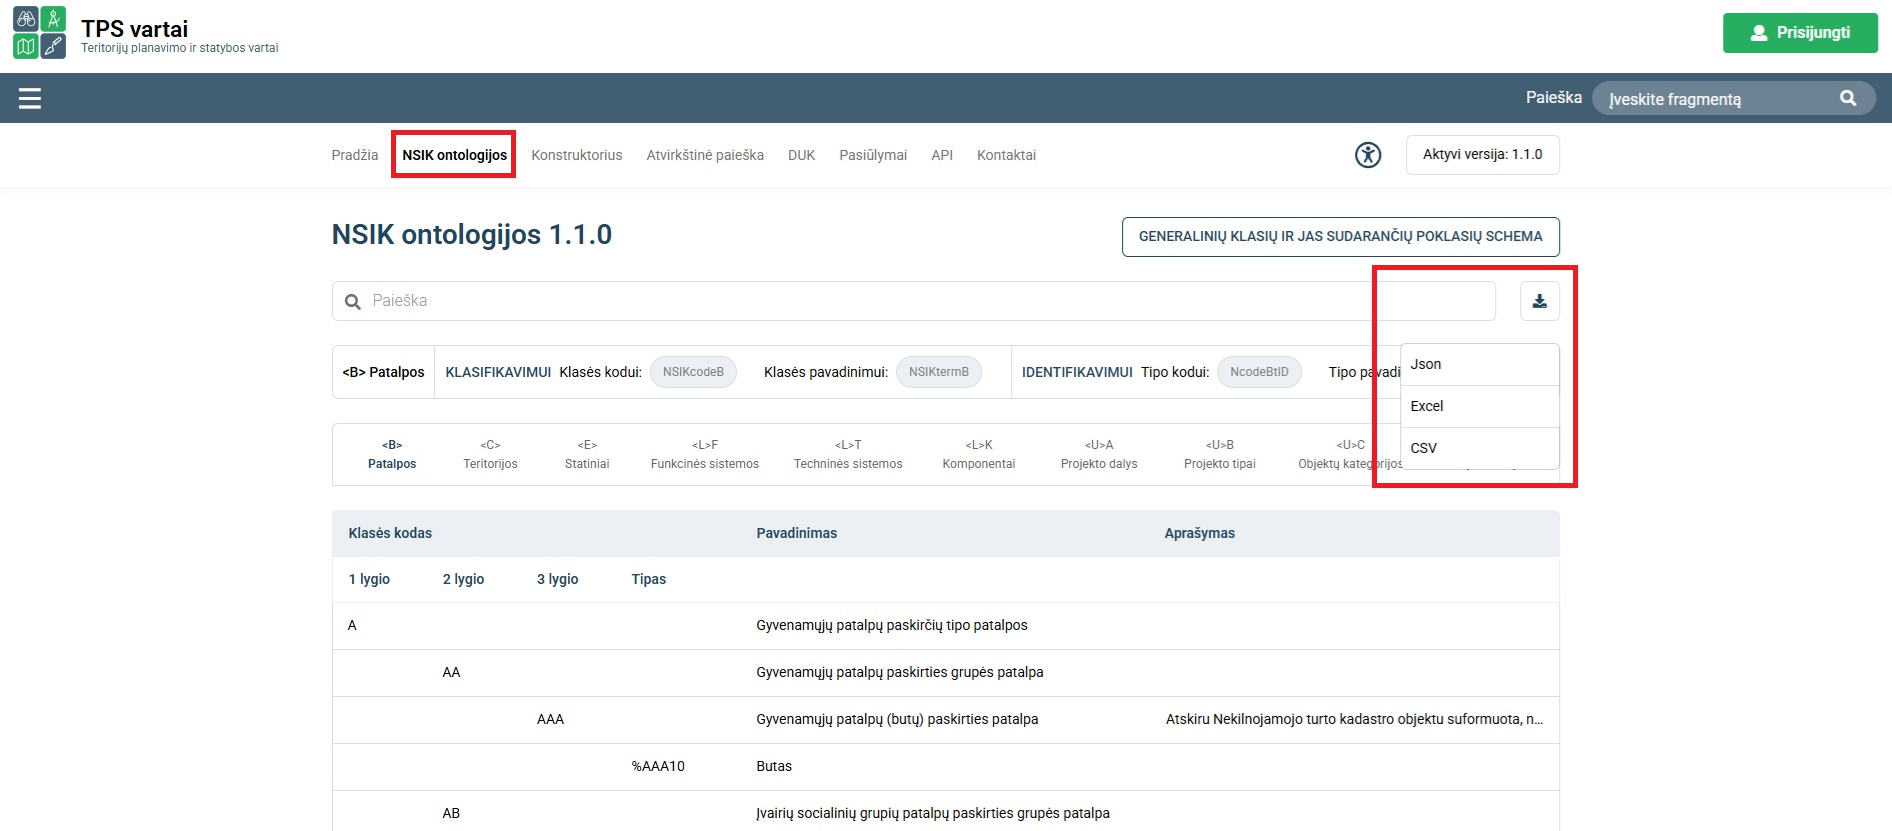1892x831 pixels.
Task: Click the Paieška ontology search field
Action: [x=913, y=301]
